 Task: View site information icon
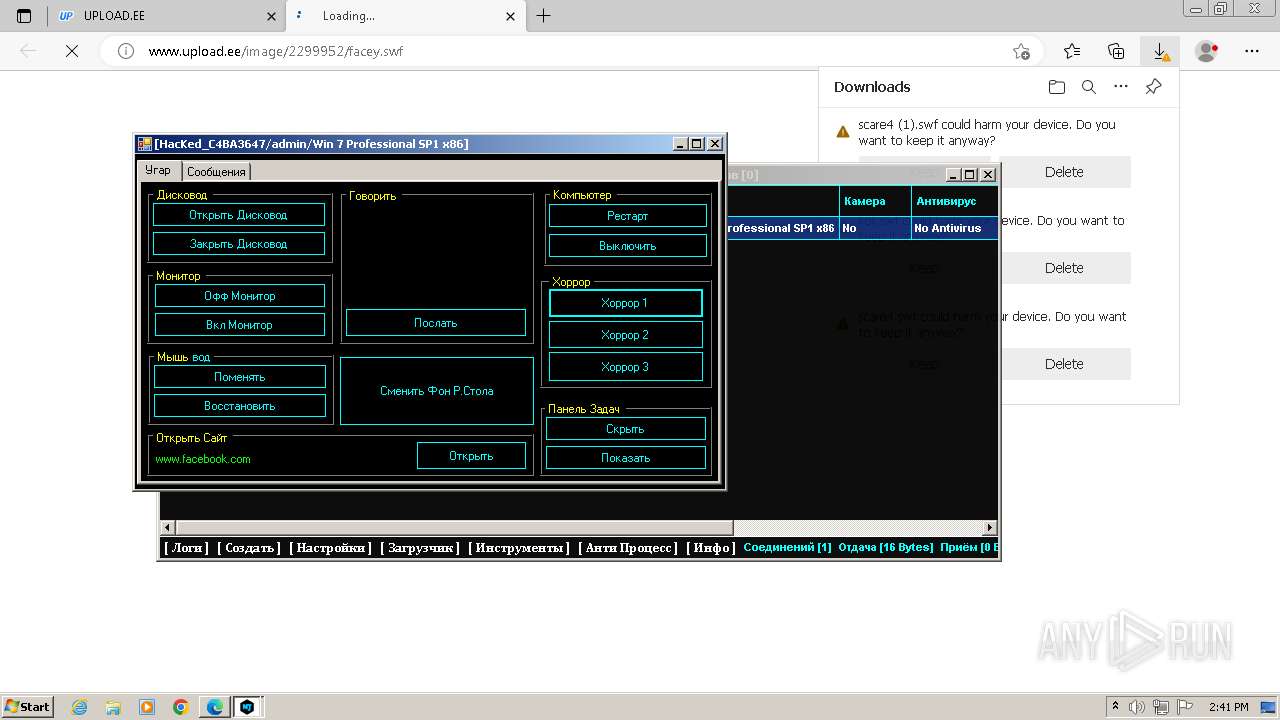[x=126, y=51]
